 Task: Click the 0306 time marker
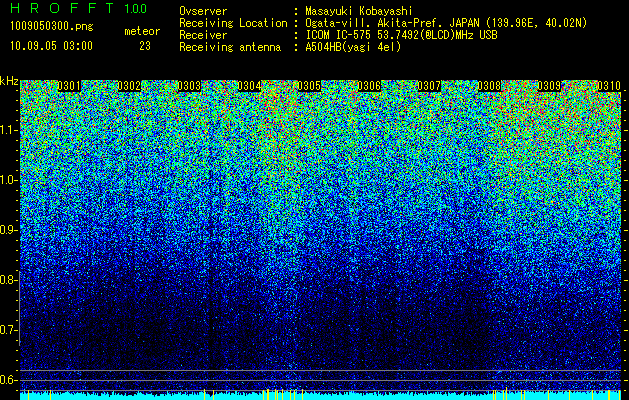(x=369, y=86)
